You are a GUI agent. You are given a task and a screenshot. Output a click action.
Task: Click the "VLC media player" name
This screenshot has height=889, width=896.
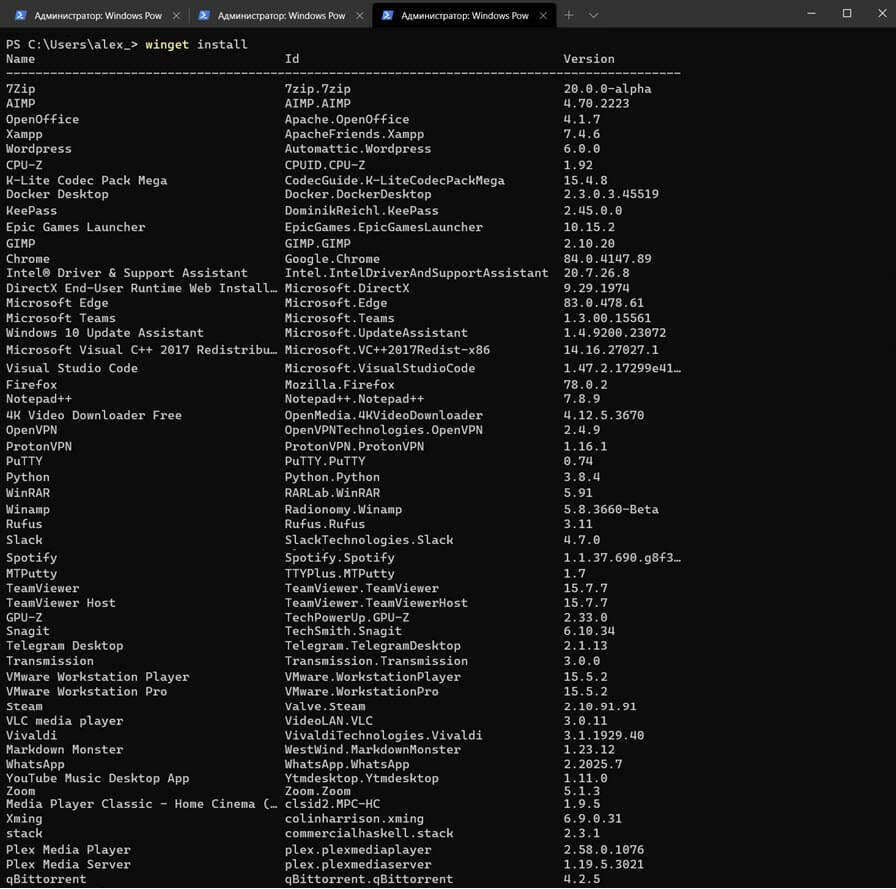tap(64, 721)
